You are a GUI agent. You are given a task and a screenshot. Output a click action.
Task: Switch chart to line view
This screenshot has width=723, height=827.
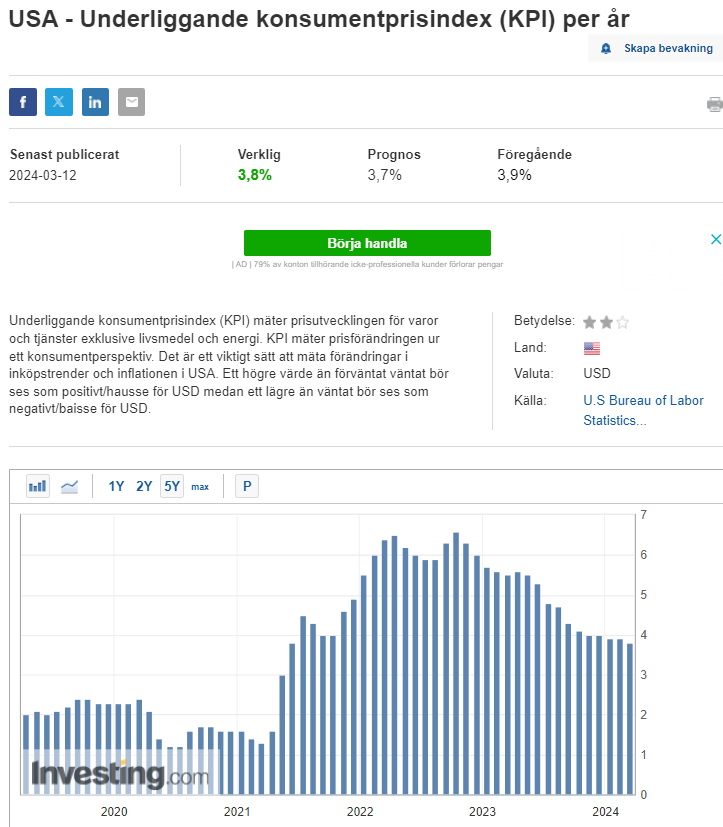(70, 487)
